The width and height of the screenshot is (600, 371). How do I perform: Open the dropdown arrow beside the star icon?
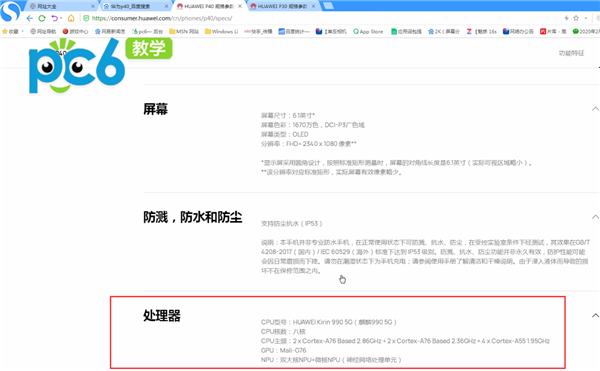(x=585, y=18)
